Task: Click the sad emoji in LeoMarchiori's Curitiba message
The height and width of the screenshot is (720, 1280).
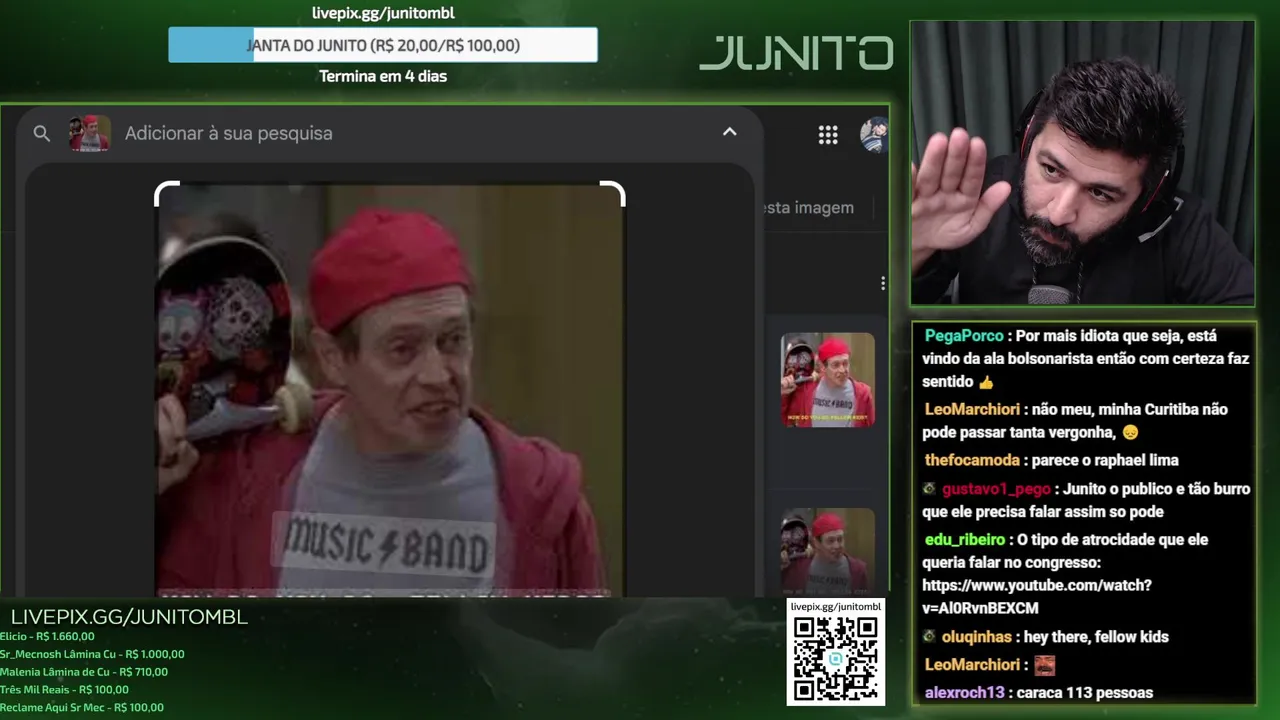Action: point(1130,433)
